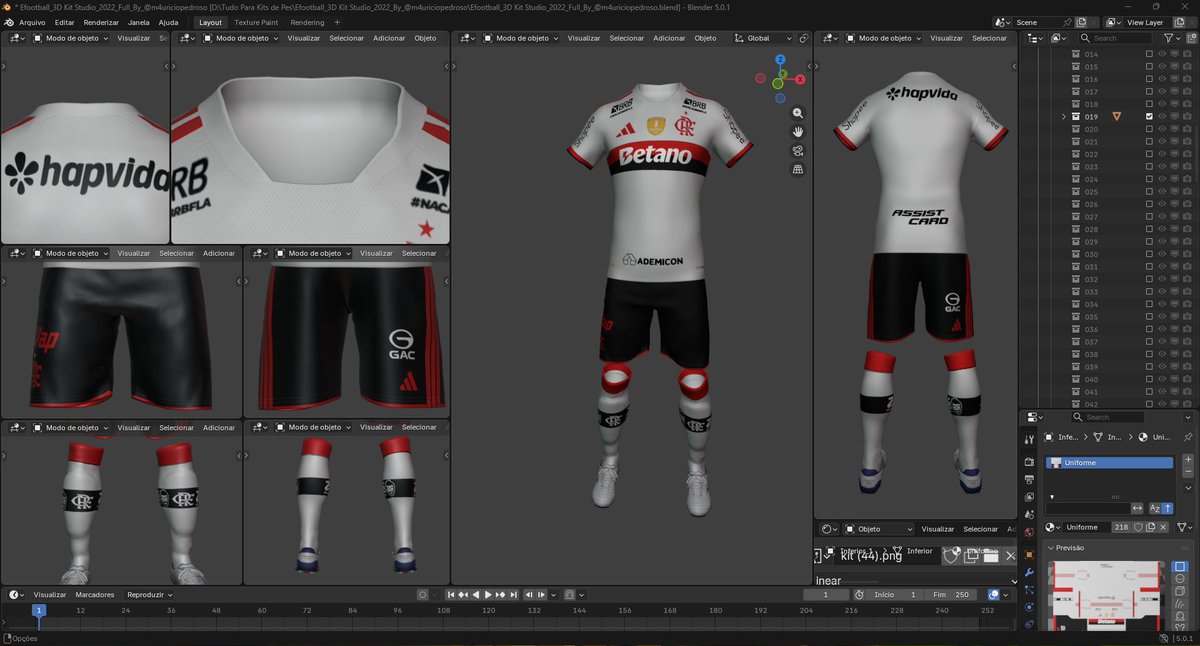Open the Object properties tab
Screen dimensions: 1200x646
coord(1029,554)
